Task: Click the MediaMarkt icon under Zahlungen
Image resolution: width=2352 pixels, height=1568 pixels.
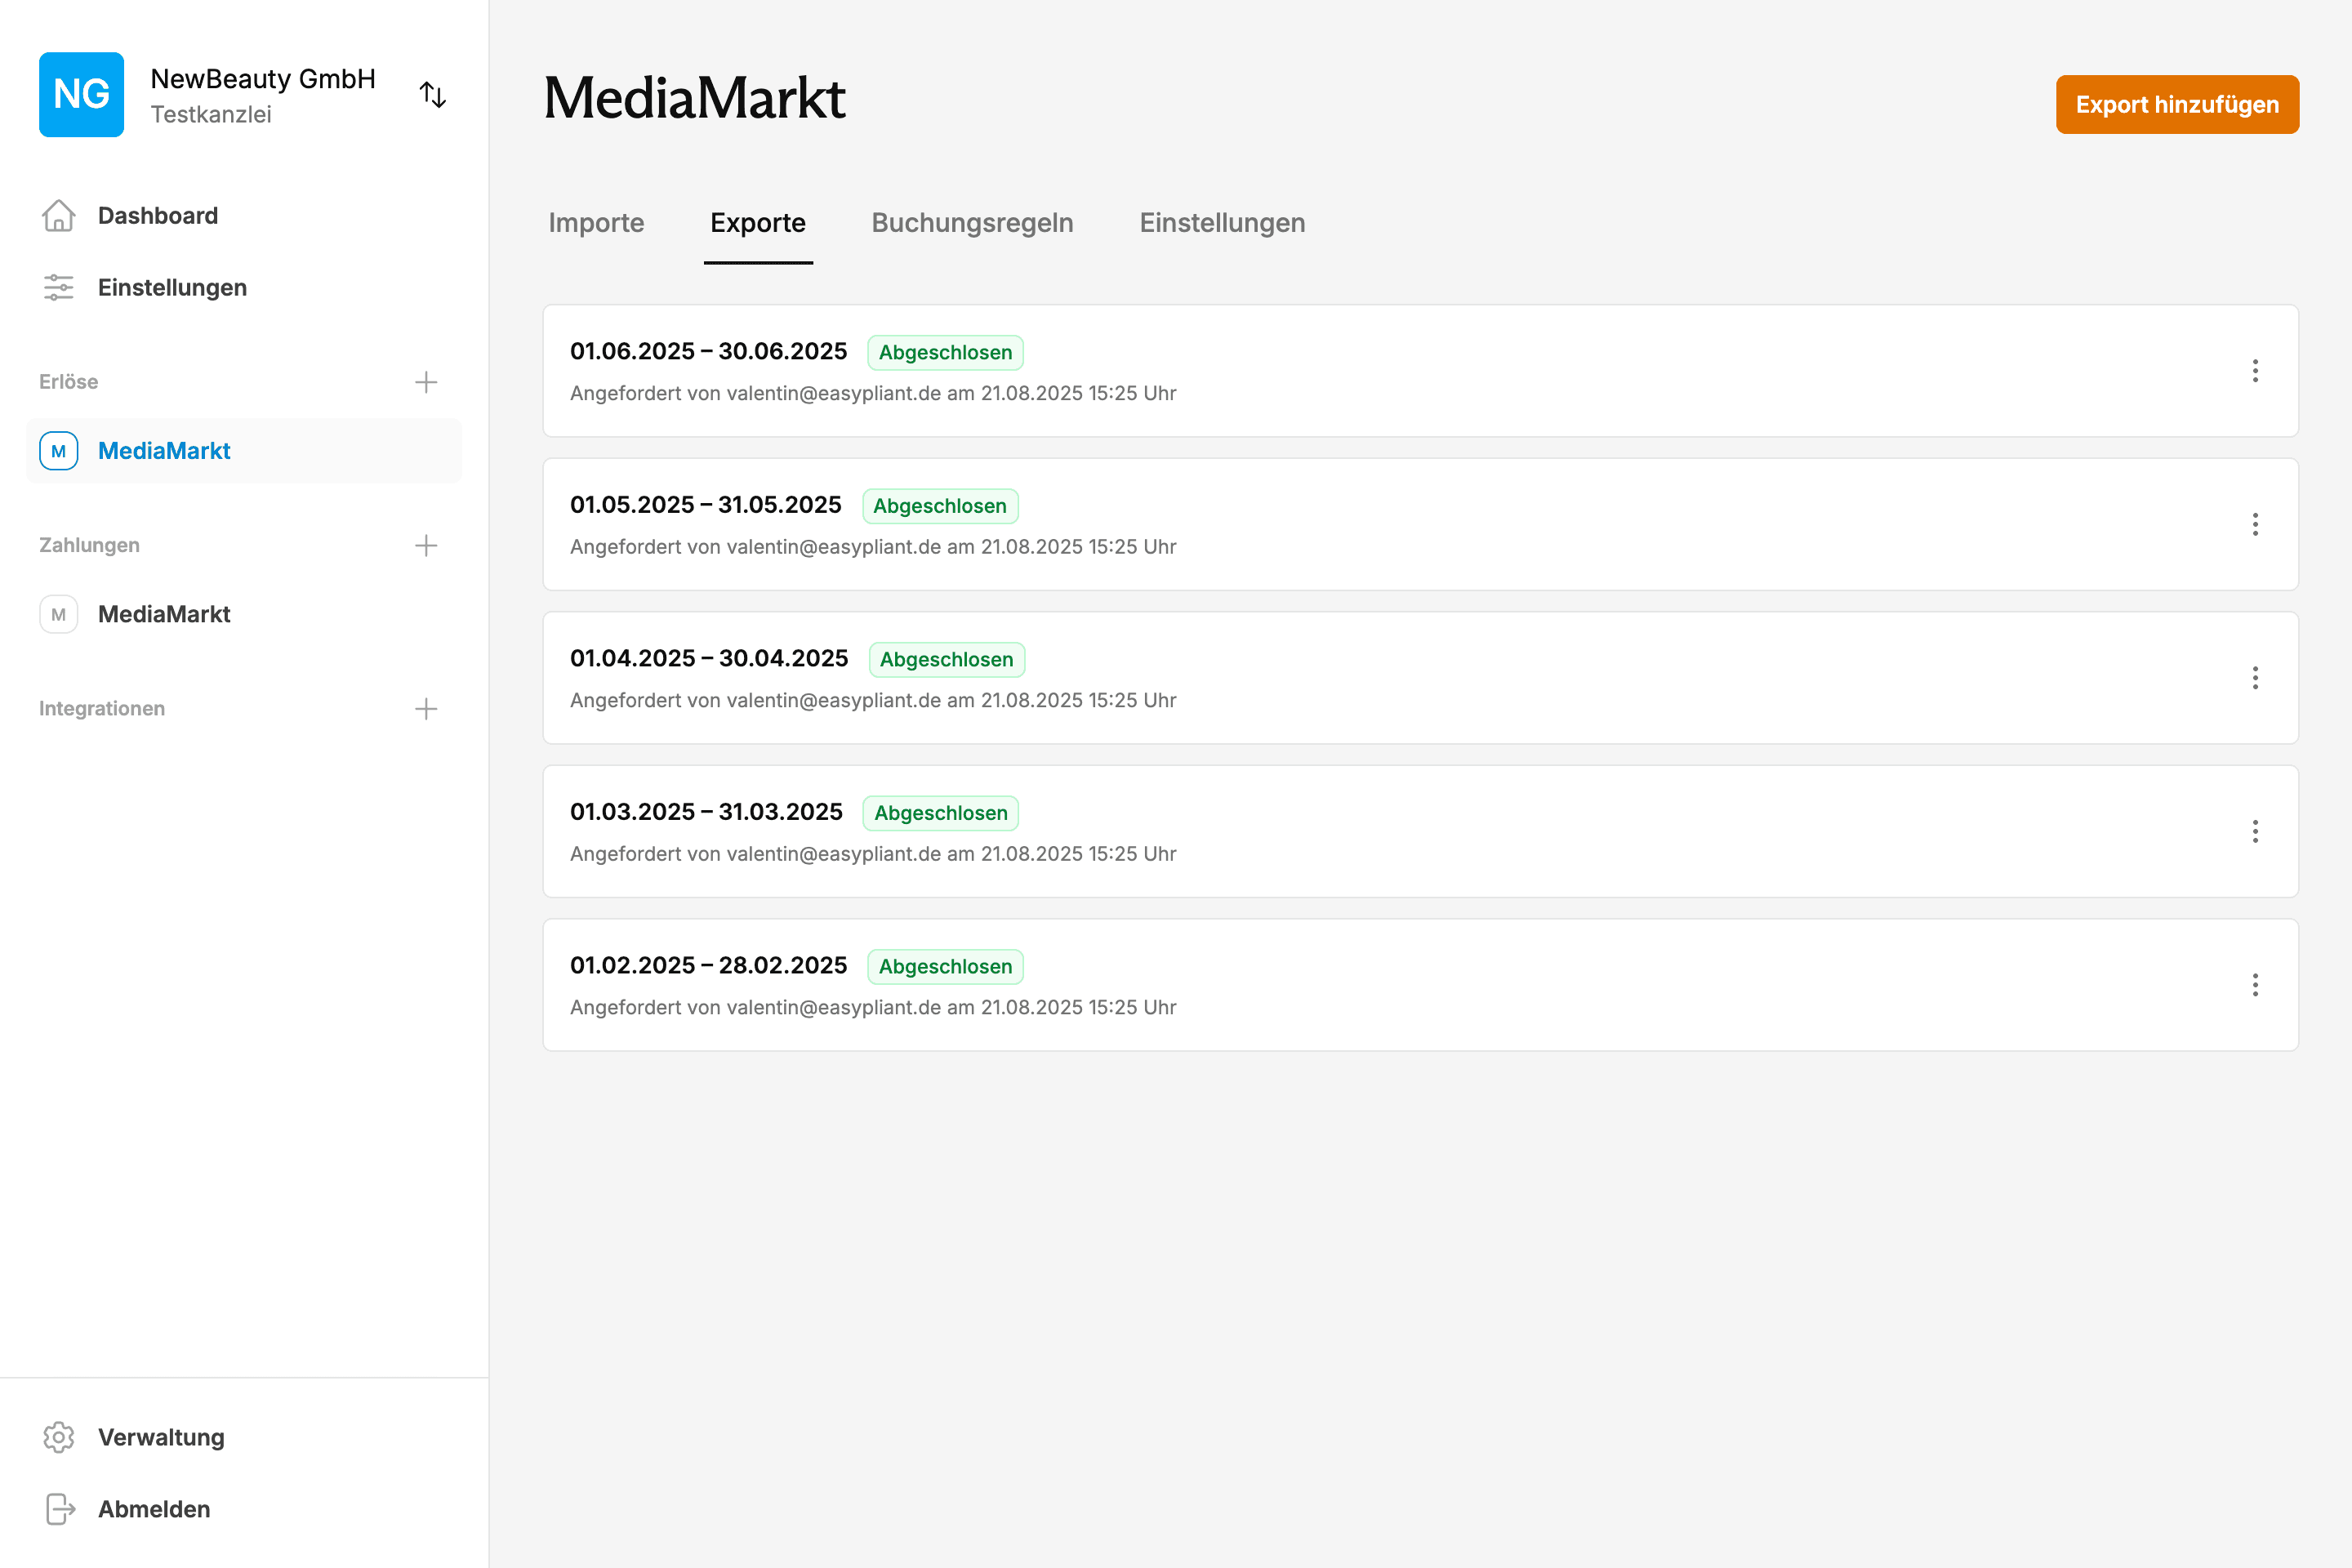Action: [x=59, y=614]
